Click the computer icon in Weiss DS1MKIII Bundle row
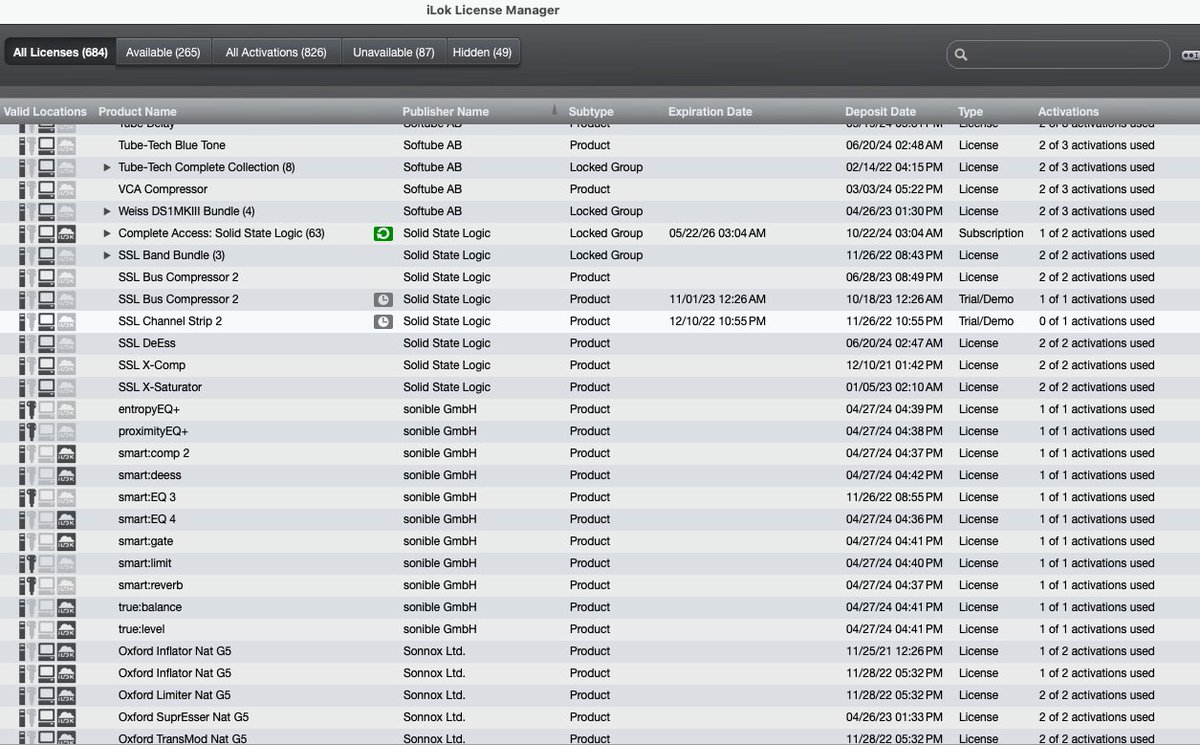Screen dimensions: 1200x745 point(46,211)
